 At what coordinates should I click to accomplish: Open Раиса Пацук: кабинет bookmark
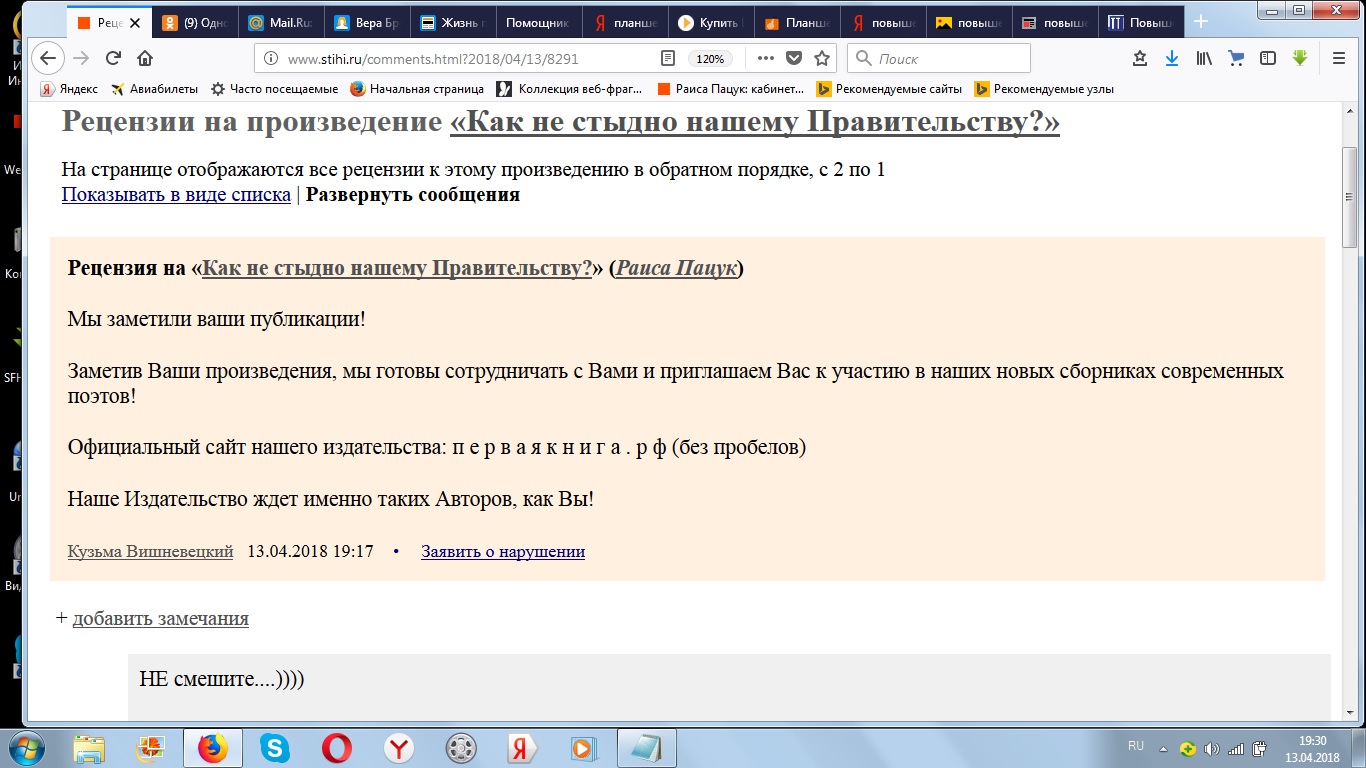coord(731,89)
